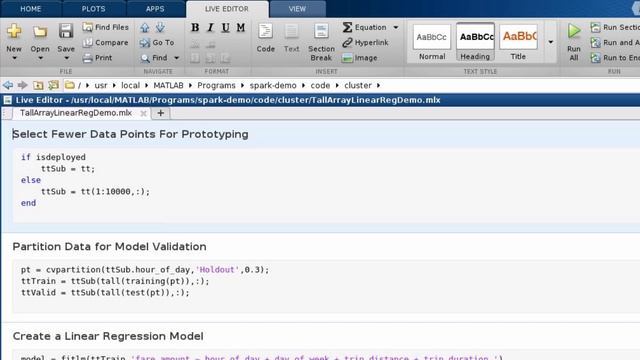Click the MATLAB path segment
This screenshot has width=640, height=360.
(168, 85)
